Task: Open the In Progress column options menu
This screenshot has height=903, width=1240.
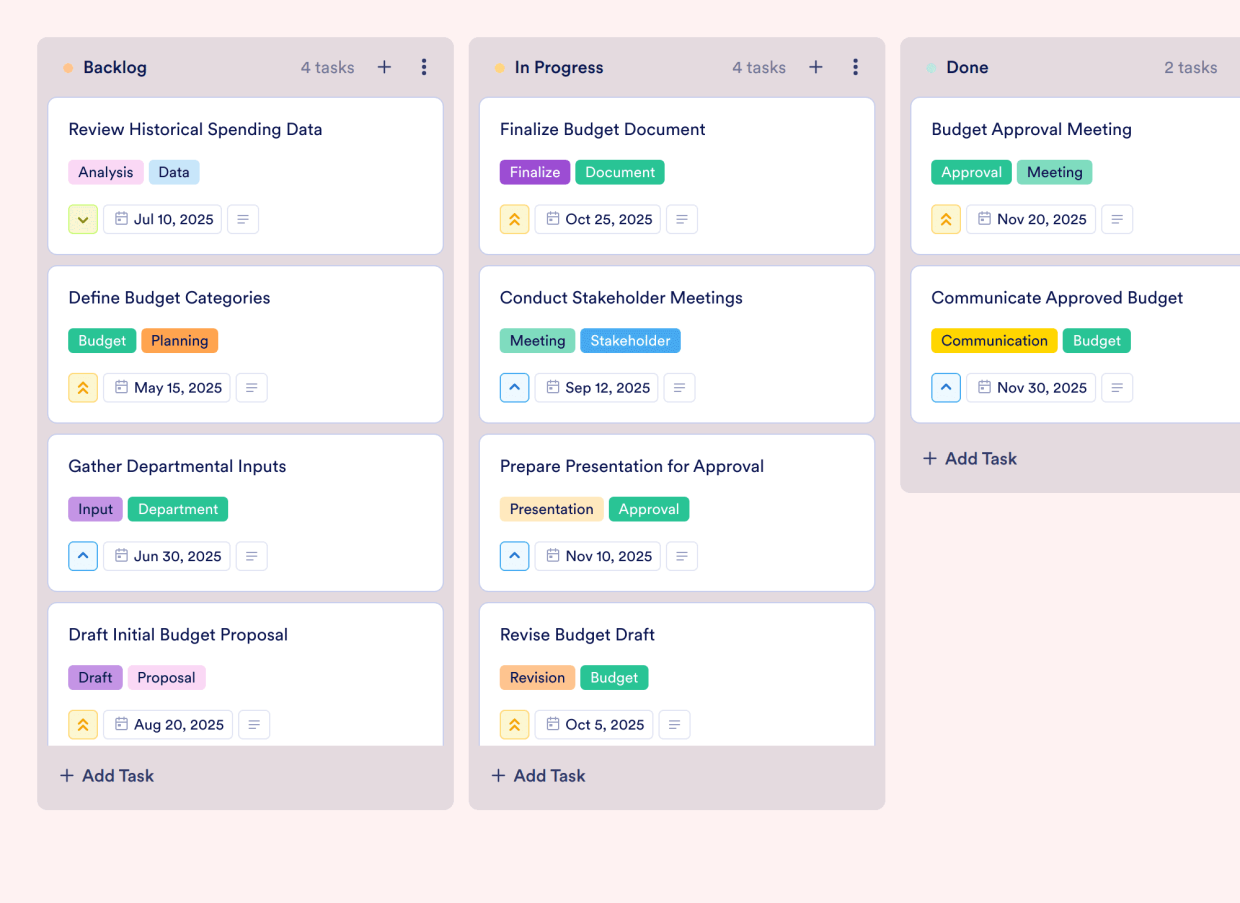Action: click(856, 67)
